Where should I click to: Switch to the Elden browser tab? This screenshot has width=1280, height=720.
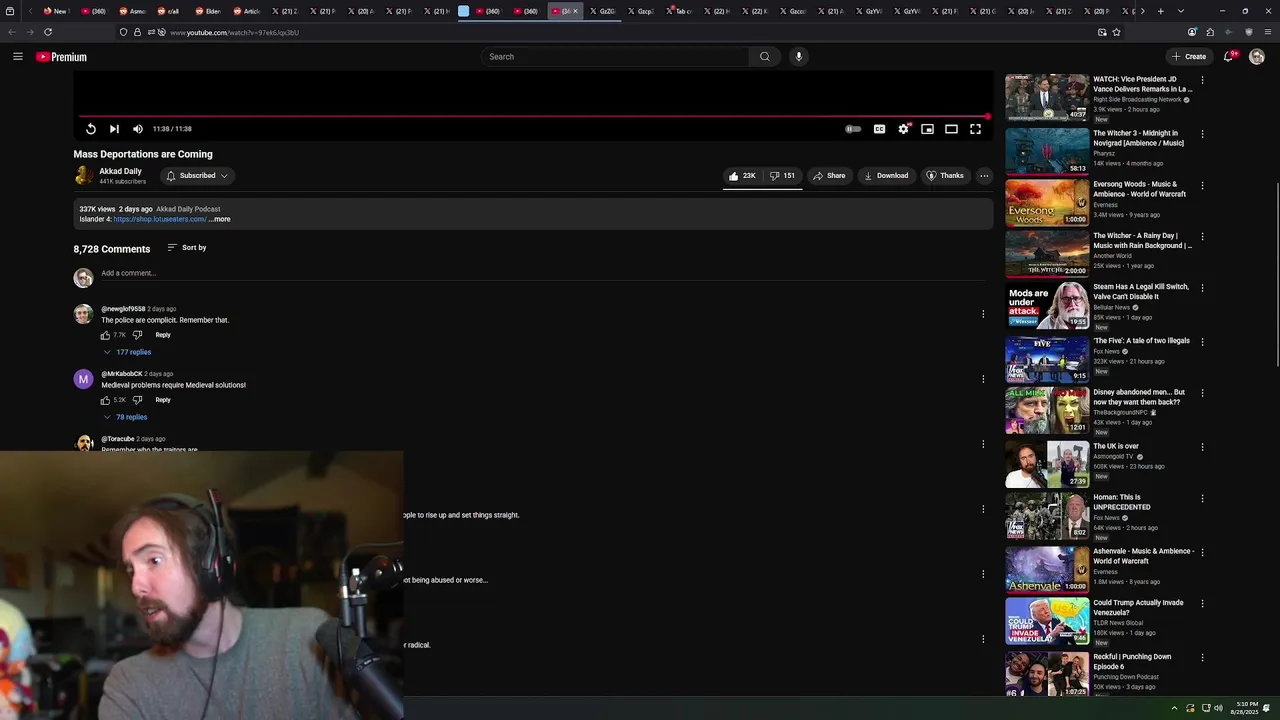click(x=208, y=11)
